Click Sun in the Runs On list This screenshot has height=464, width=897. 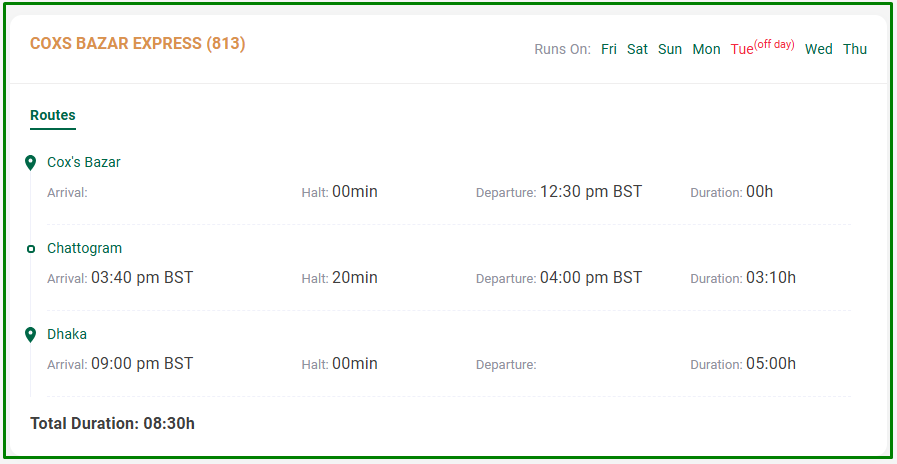(x=670, y=49)
